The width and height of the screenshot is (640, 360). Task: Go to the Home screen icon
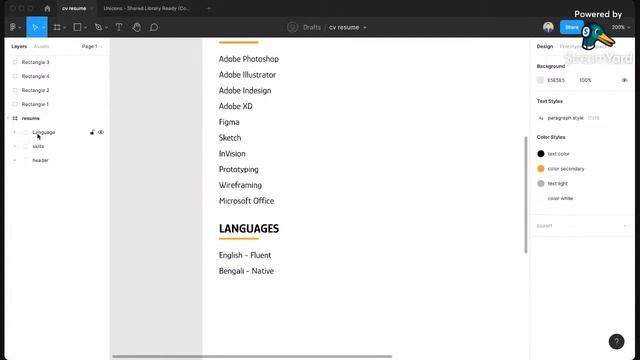pyautogui.click(x=47, y=8)
